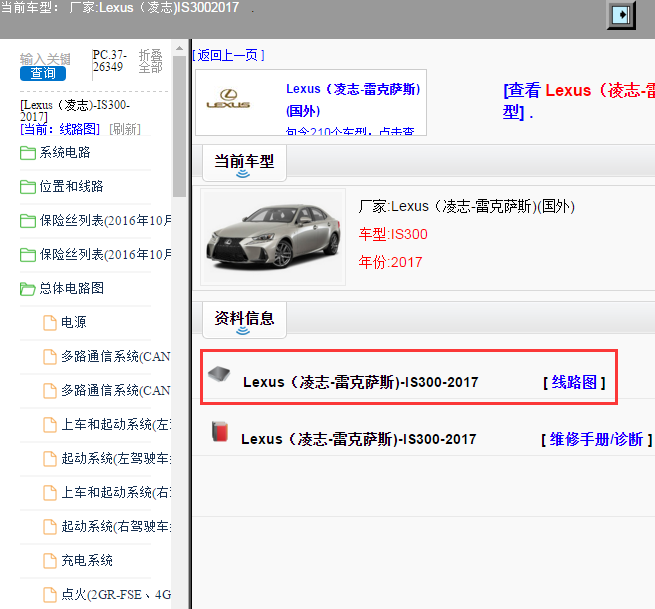Click Lexus (凌志-雷克萨斯)(国外) brand link
Image resolution: width=655 pixels, height=609 pixels.
click(x=353, y=100)
